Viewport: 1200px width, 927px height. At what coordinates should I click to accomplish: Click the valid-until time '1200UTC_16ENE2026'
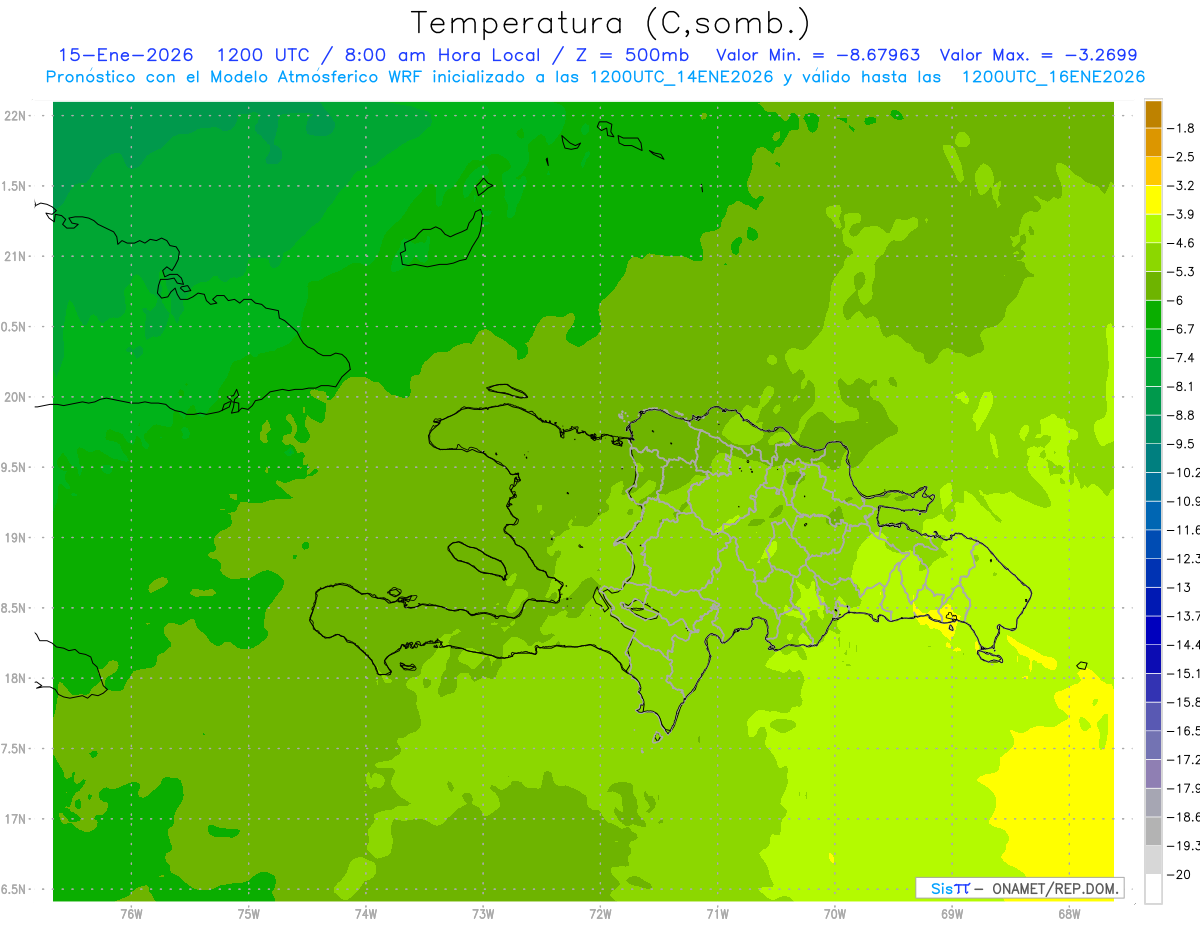click(1053, 77)
